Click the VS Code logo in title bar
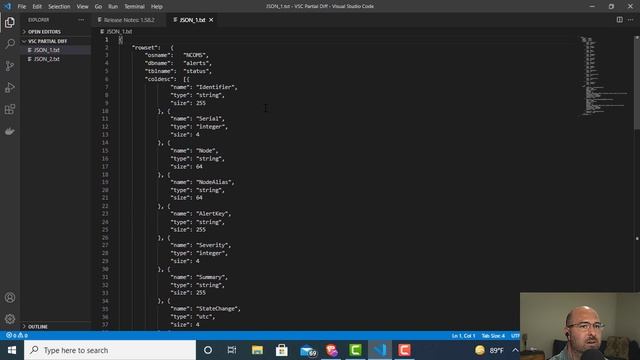This screenshot has height=360, width=640. pyautogui.click(x=7, y=6)
